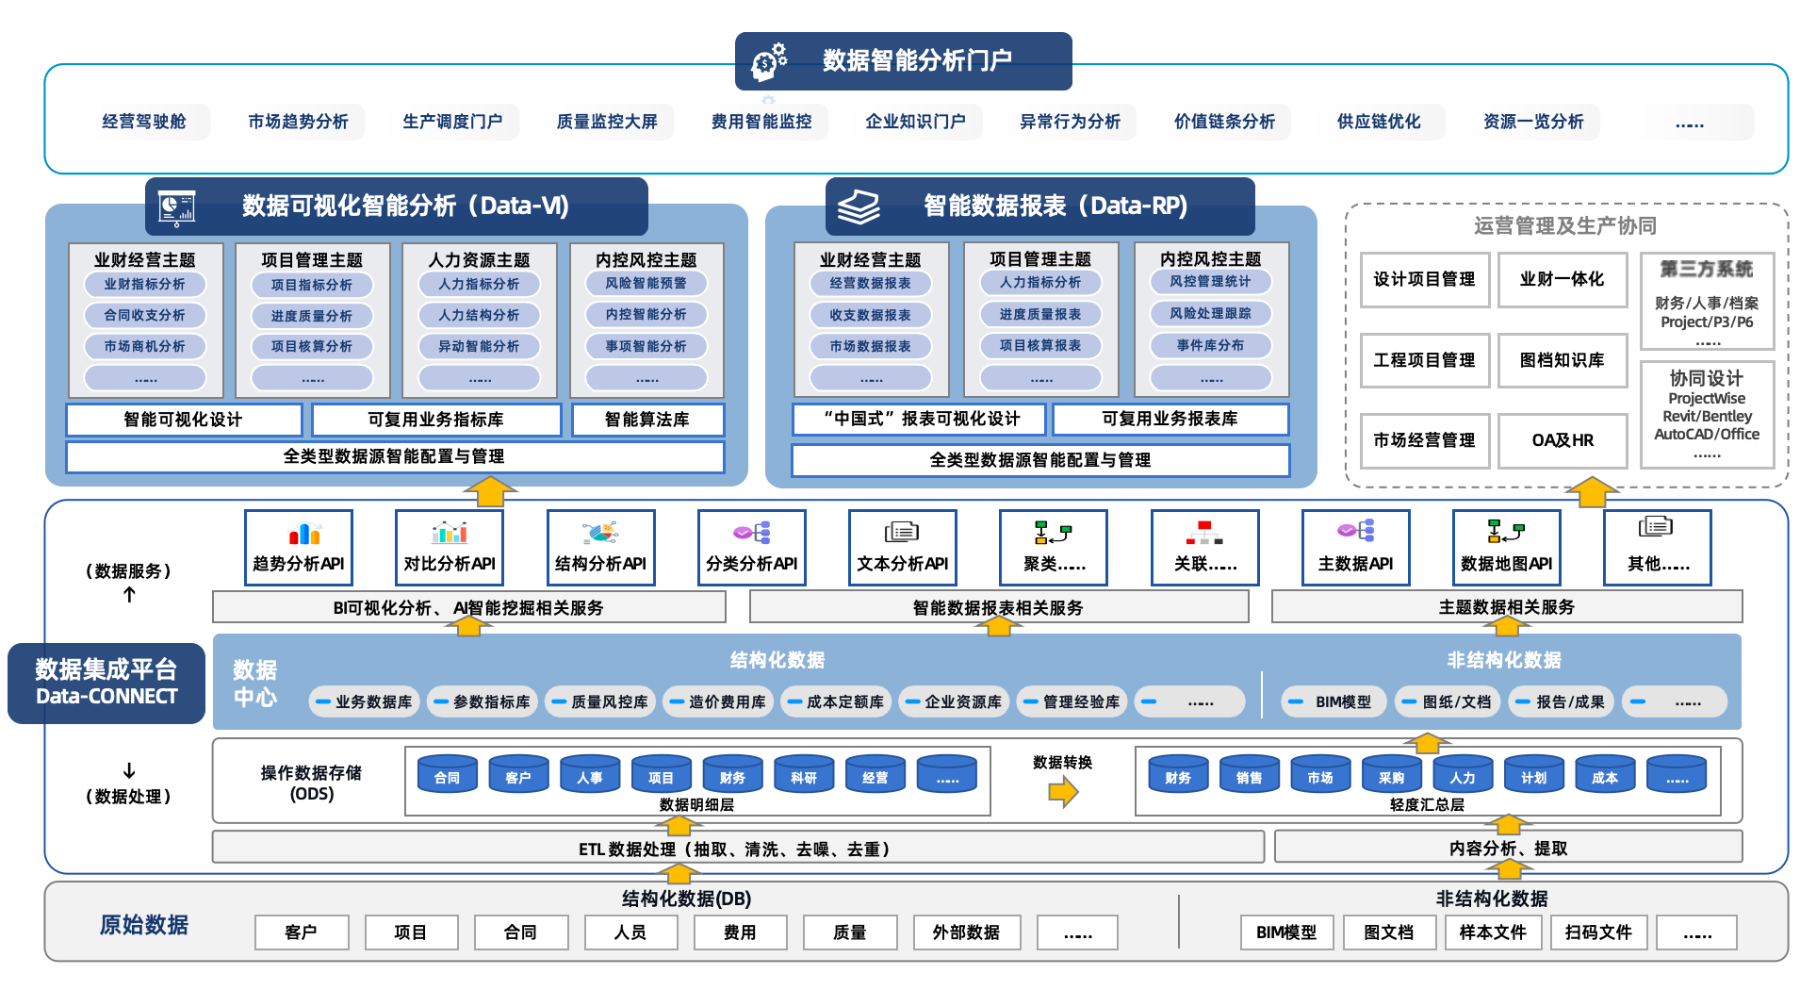
Task: Open the 经营驾驶舱 portal tab
Action: click(x=144, y=122)
